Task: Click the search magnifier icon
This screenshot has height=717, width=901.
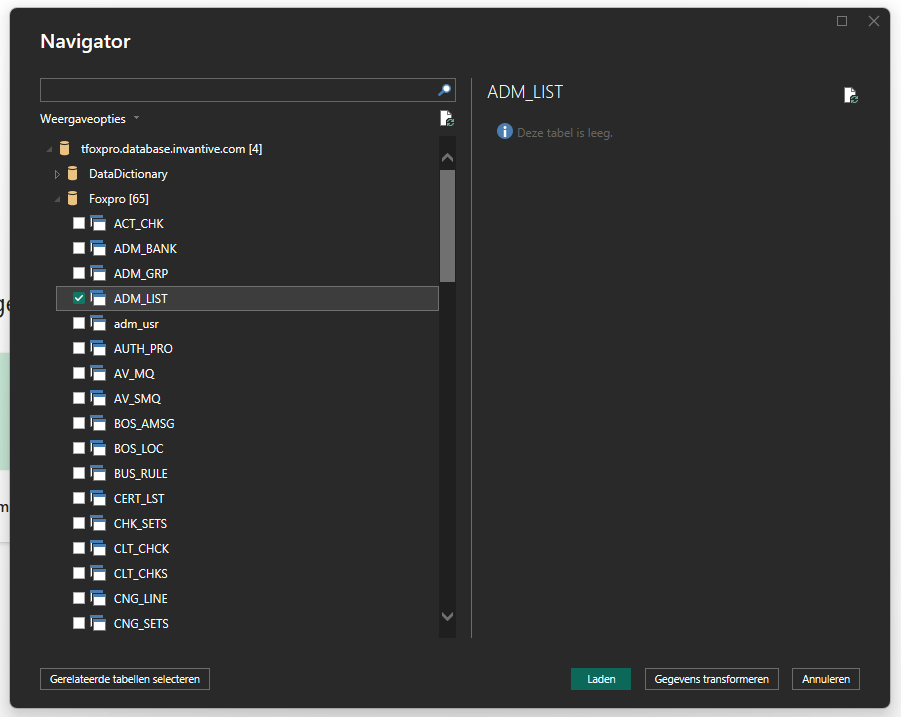Action: click(x=444, y=90)
